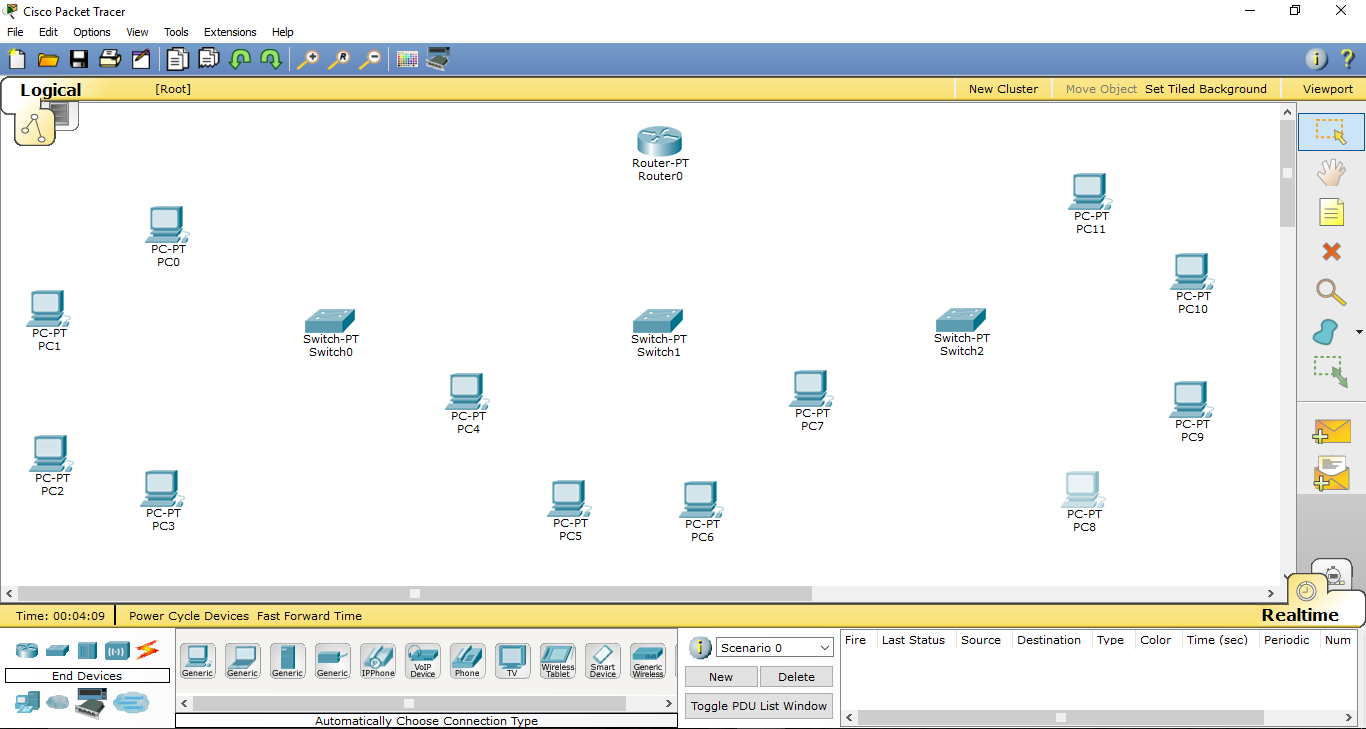Click the Paste icon in the toolbar

point(208,59)
